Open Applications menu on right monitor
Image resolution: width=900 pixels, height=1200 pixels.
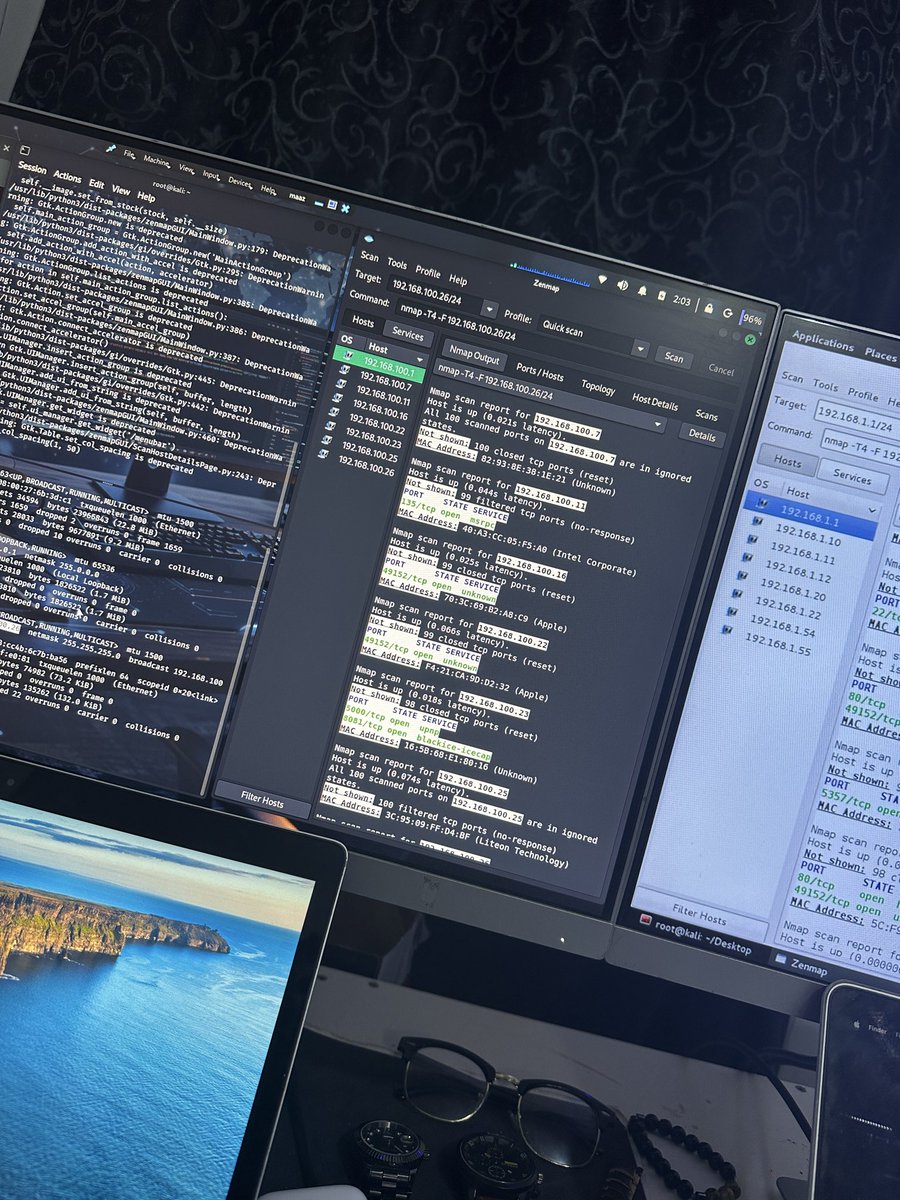[x=823, y=343]
